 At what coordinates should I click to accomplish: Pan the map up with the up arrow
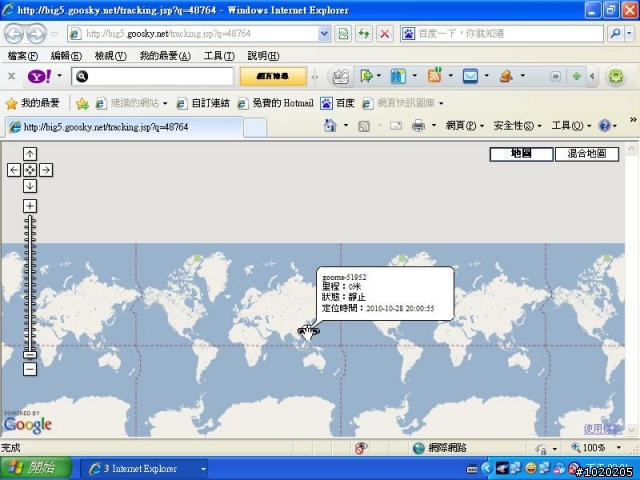click(30, 154)
